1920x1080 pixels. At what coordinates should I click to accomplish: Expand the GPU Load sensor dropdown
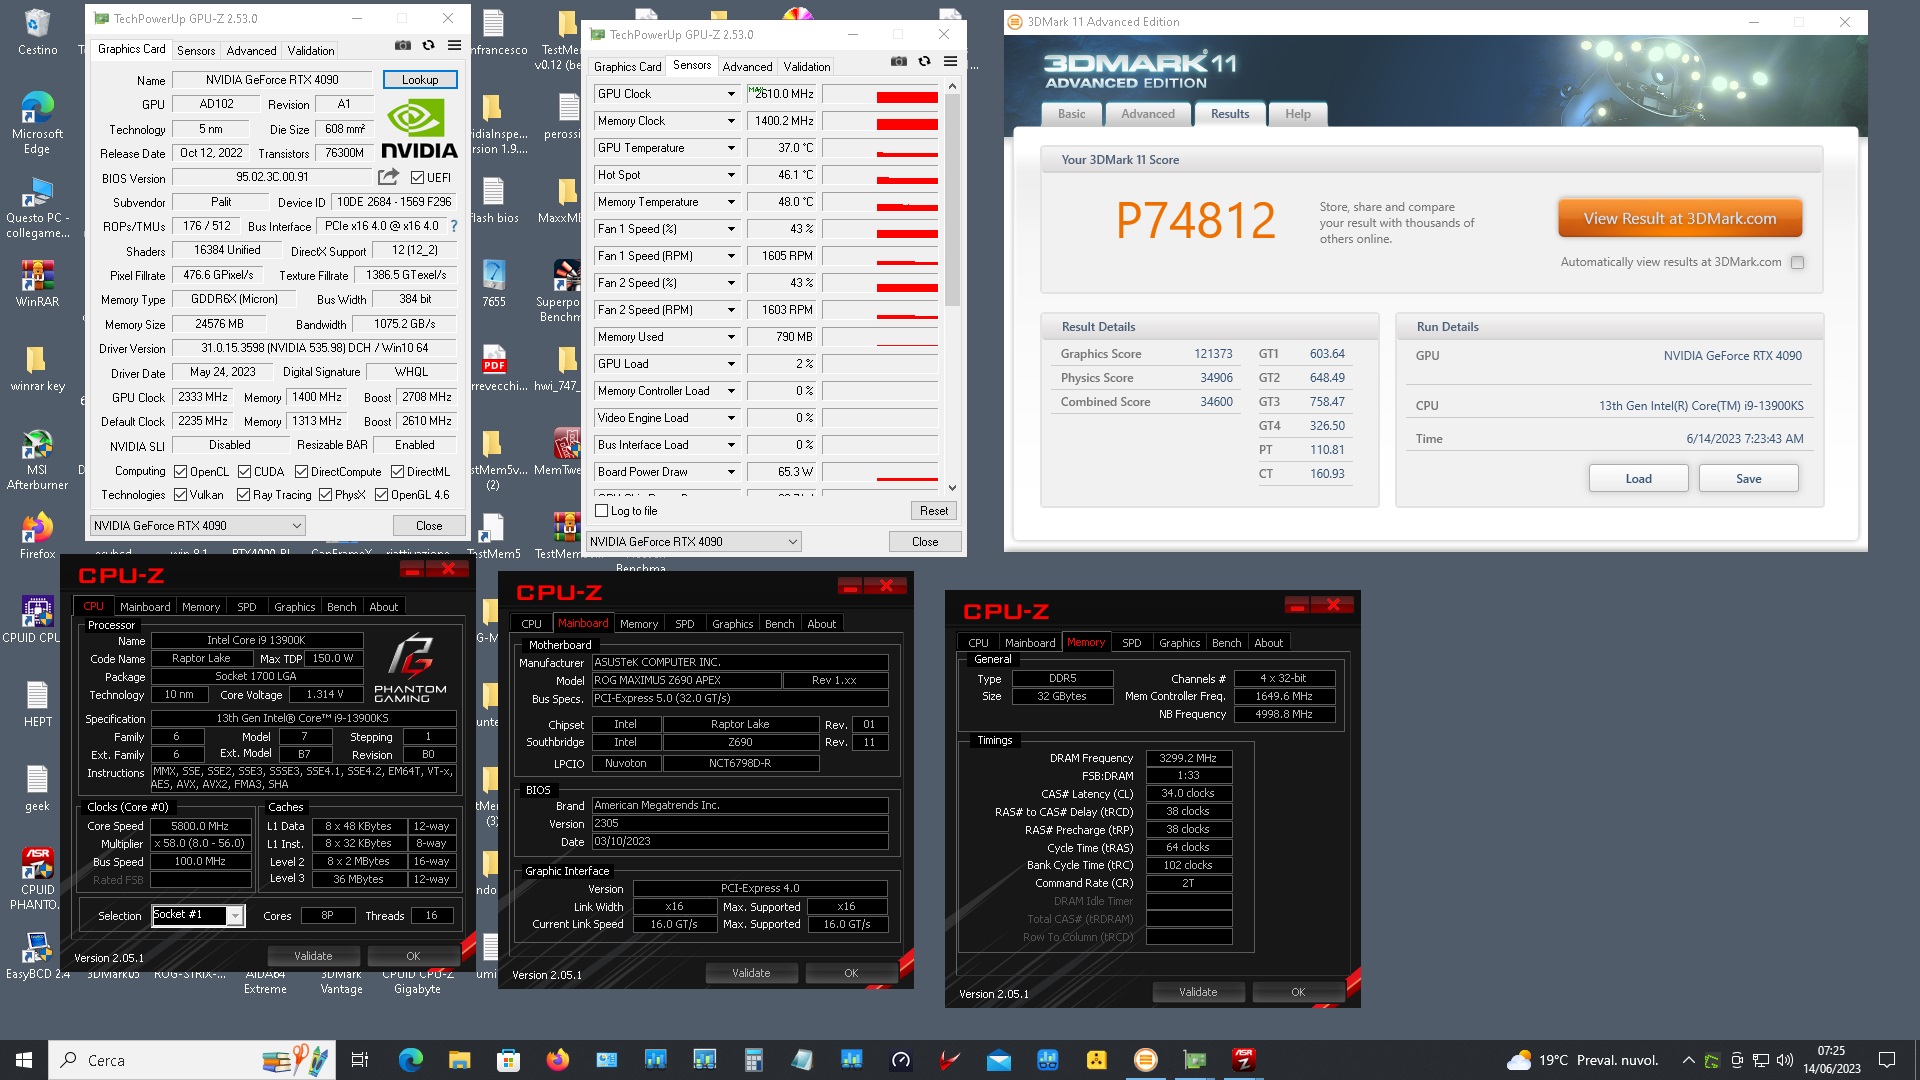pos(731,364)
